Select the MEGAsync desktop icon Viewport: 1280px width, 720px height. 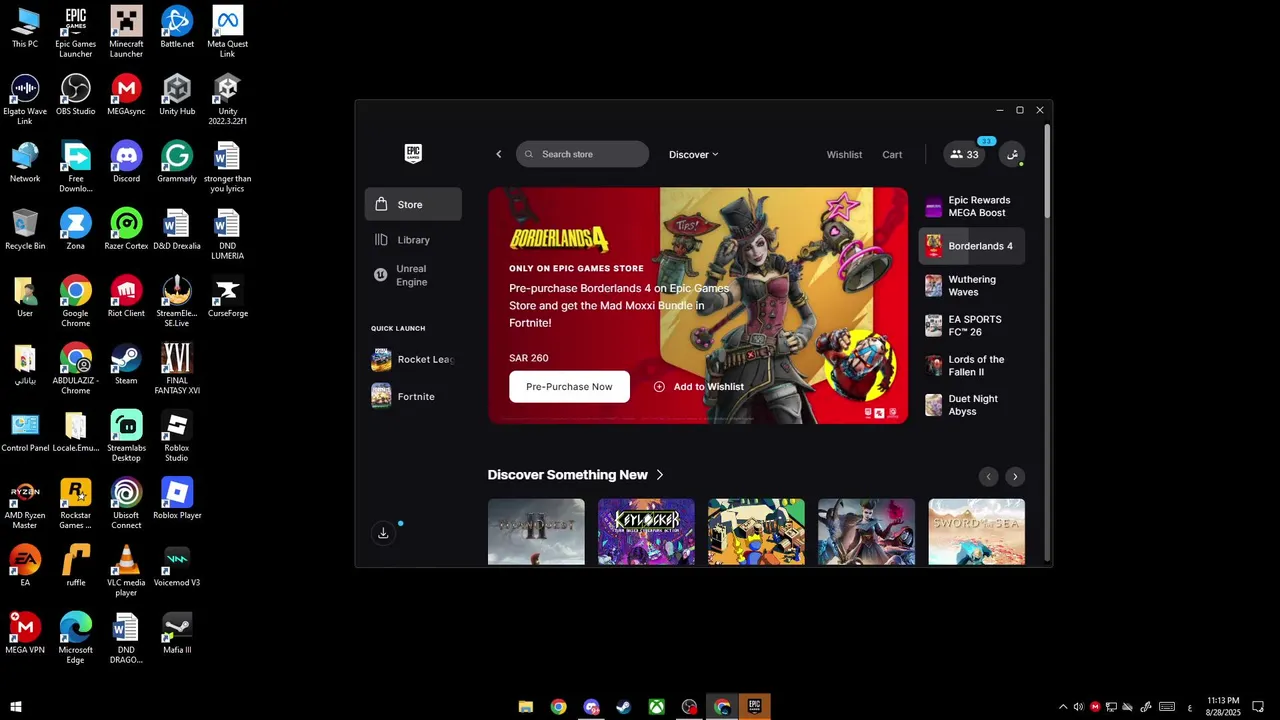pos(126,94)
